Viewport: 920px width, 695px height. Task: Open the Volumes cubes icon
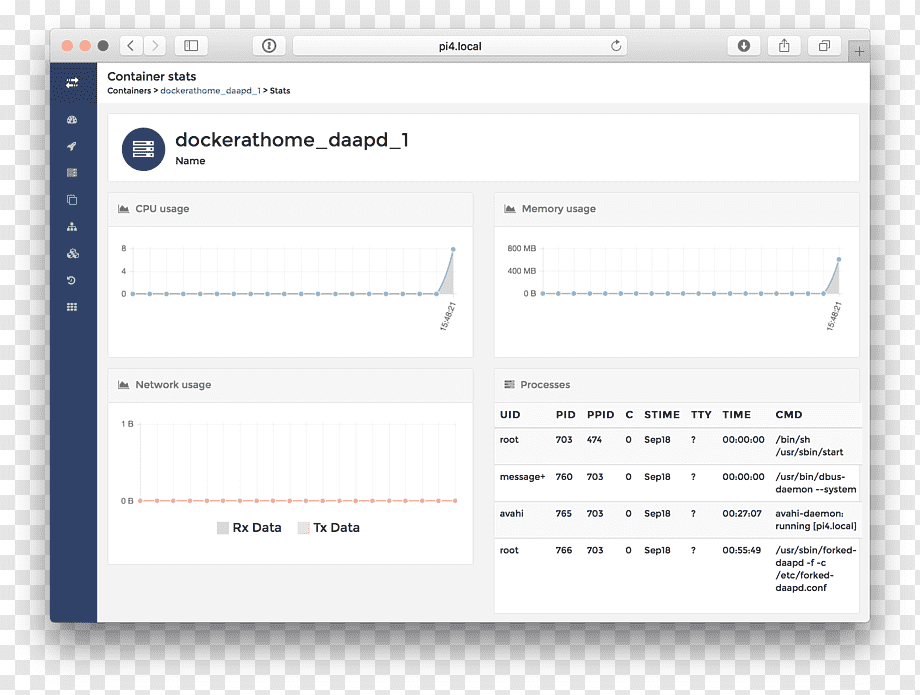coord(73,253)
